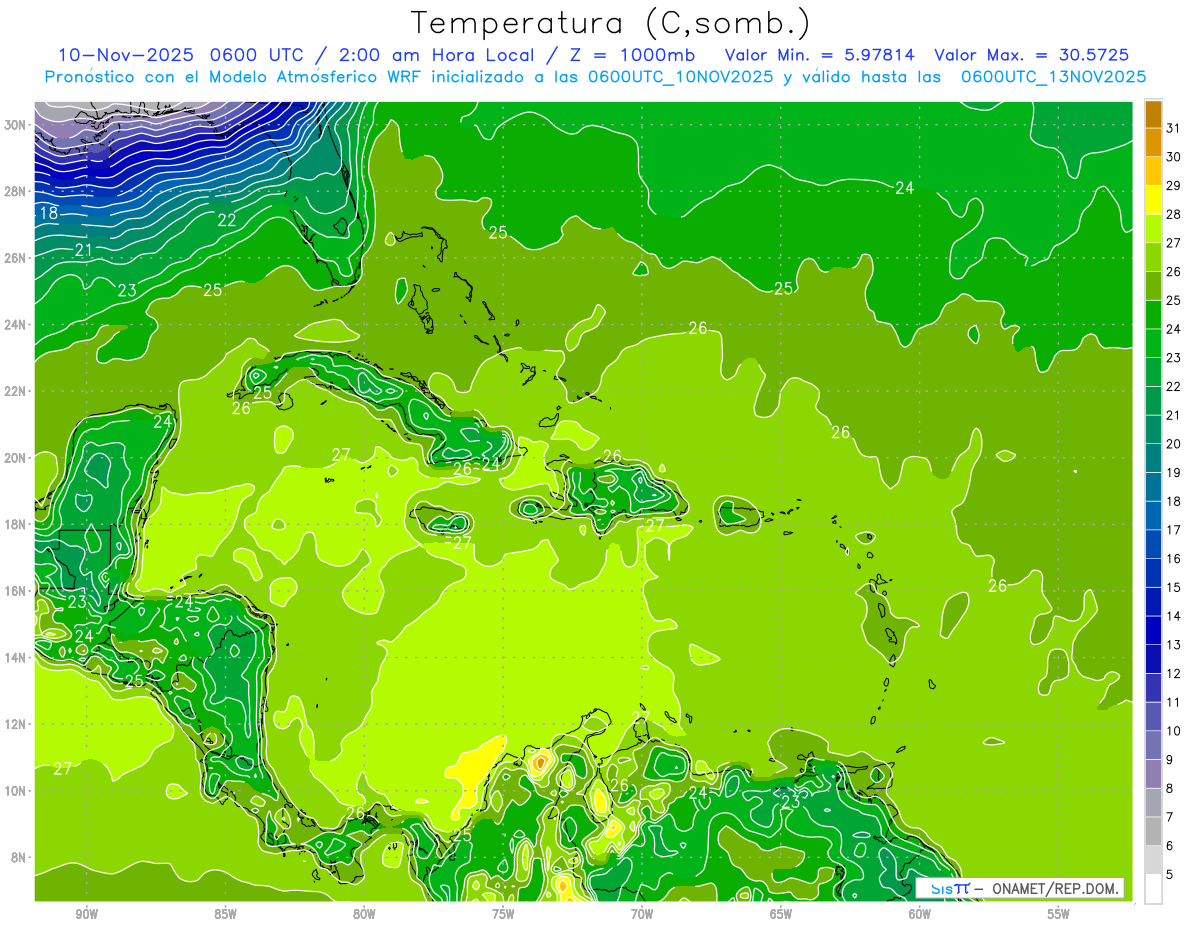Pick the dark orange top swatch of color scale
The image size is (1200, 927).
pos(1153,114)
